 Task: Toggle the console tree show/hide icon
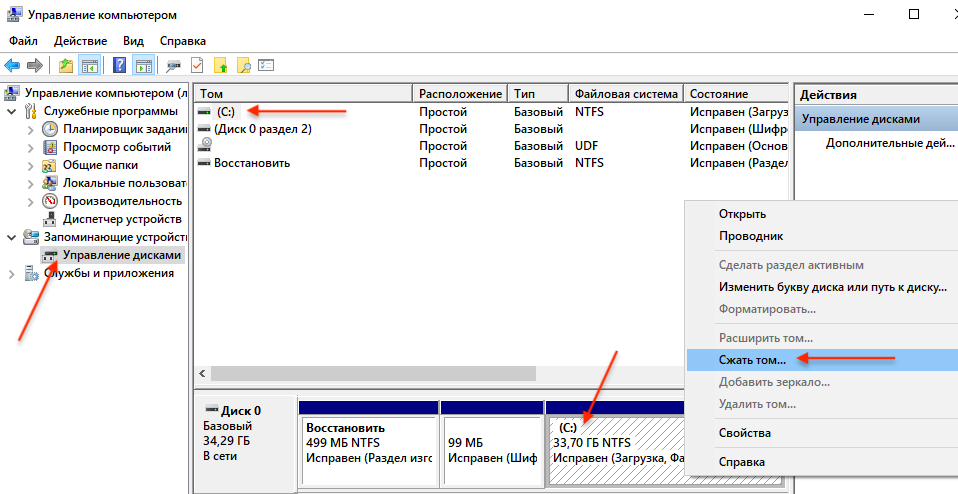coord(90,65)
